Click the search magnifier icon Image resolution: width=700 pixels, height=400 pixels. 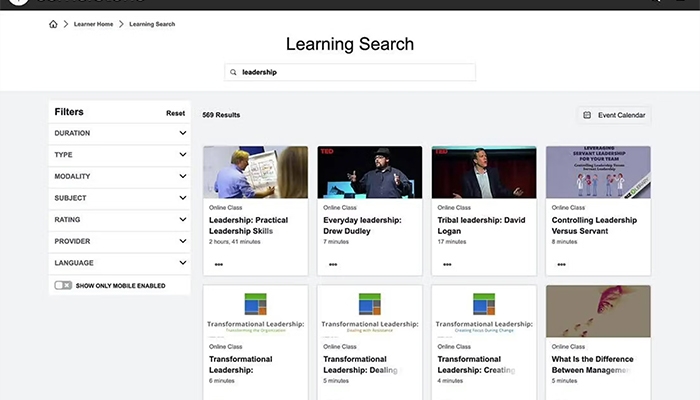point(233,72)
